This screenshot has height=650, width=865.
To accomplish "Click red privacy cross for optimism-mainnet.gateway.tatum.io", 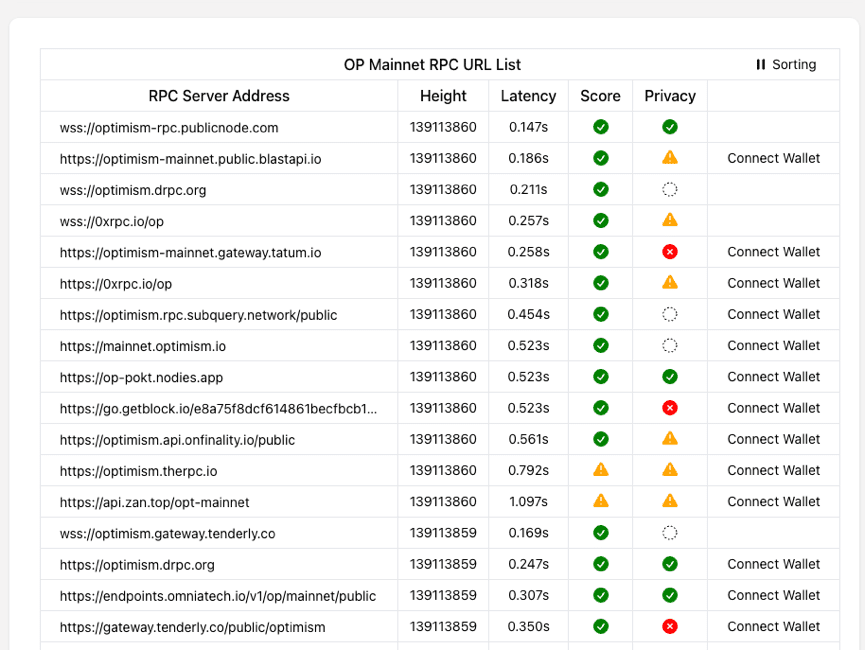I will tap(670, 252).
